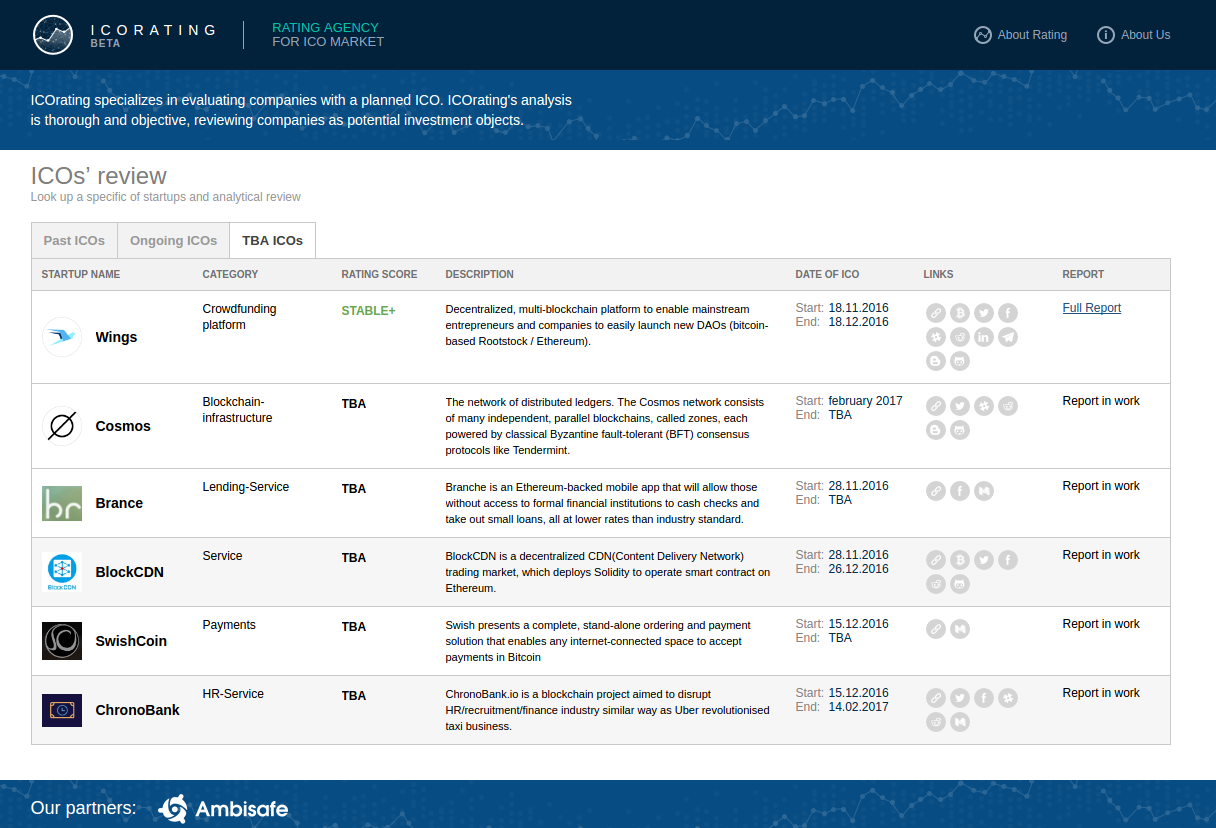
Task: Click the ChronoBank logo thumbnail
Action: 62,710
